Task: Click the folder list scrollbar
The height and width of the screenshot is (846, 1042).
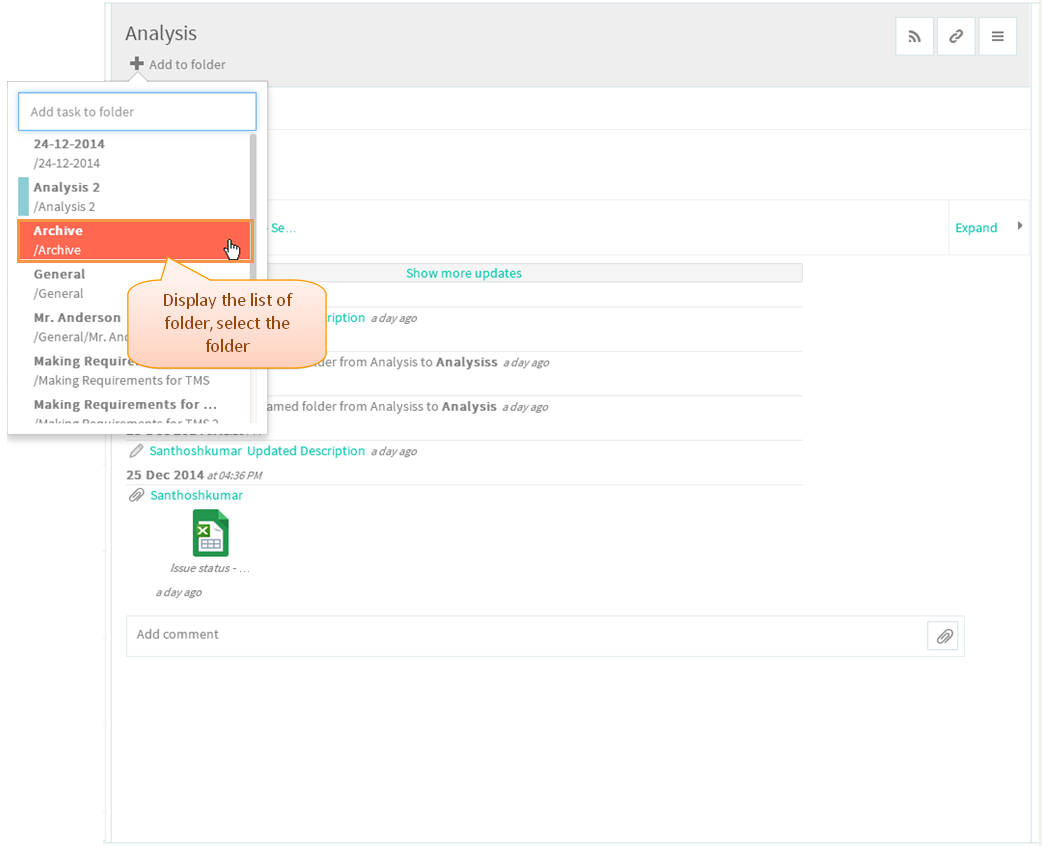Action: pos(253,206)
